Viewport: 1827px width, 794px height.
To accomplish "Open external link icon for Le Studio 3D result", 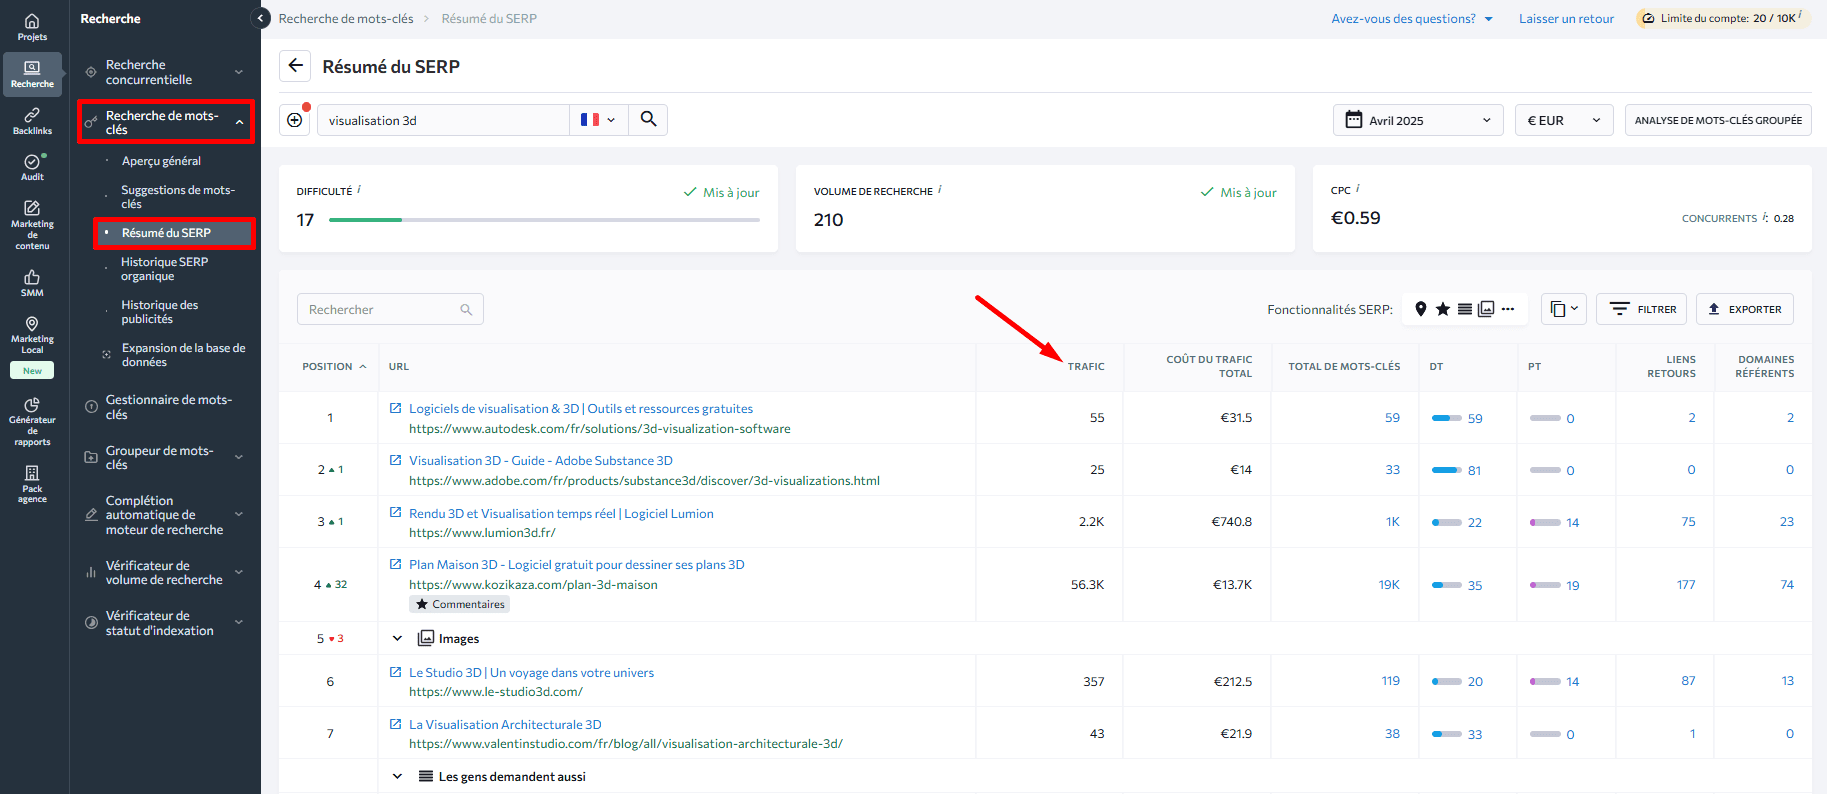I will click(x=395, y=672).
